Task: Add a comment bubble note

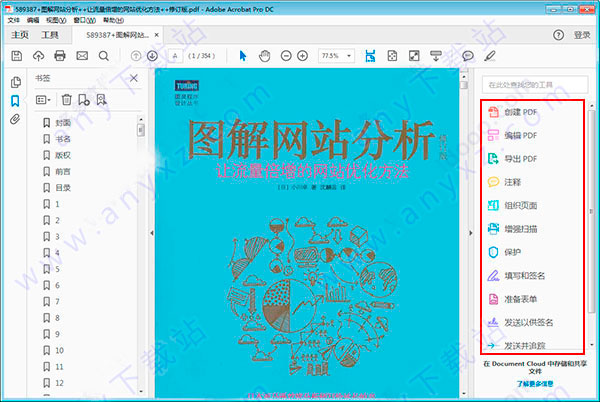Action: (468, 56)
